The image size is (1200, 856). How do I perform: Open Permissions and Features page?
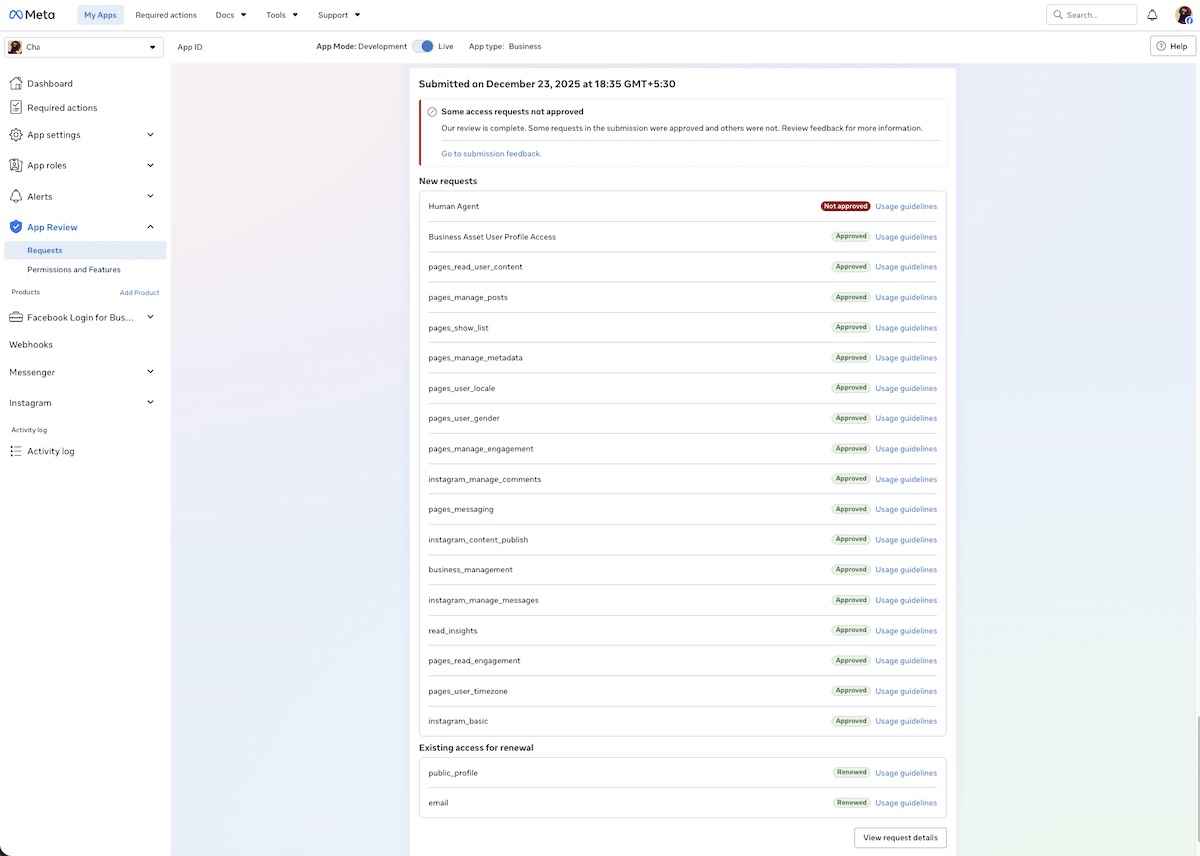point(74,269)
